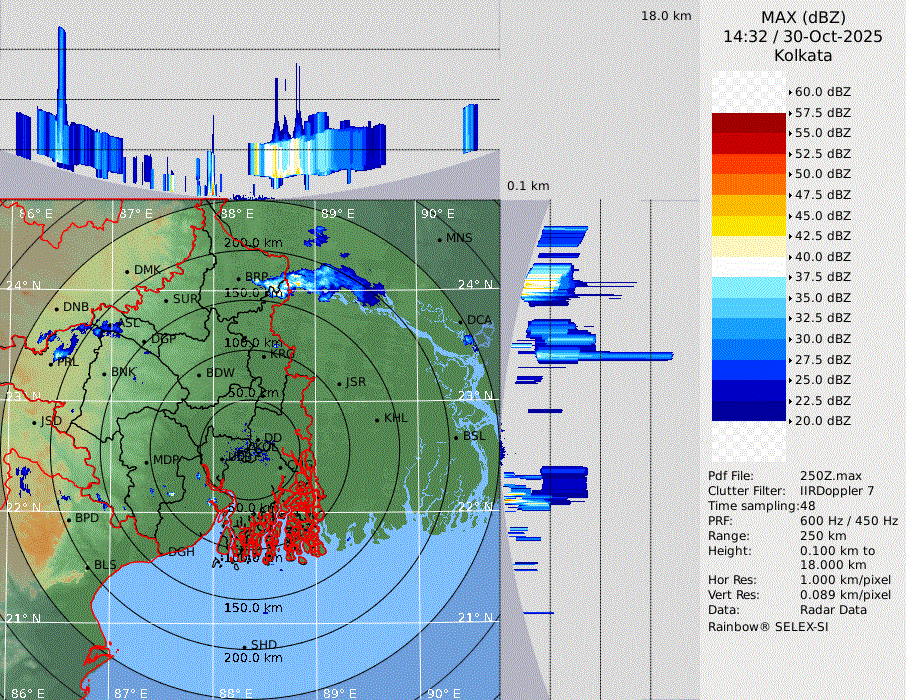
Task: Select the SHD station marker
Action: pyautogui.click(x=244, y=646)
